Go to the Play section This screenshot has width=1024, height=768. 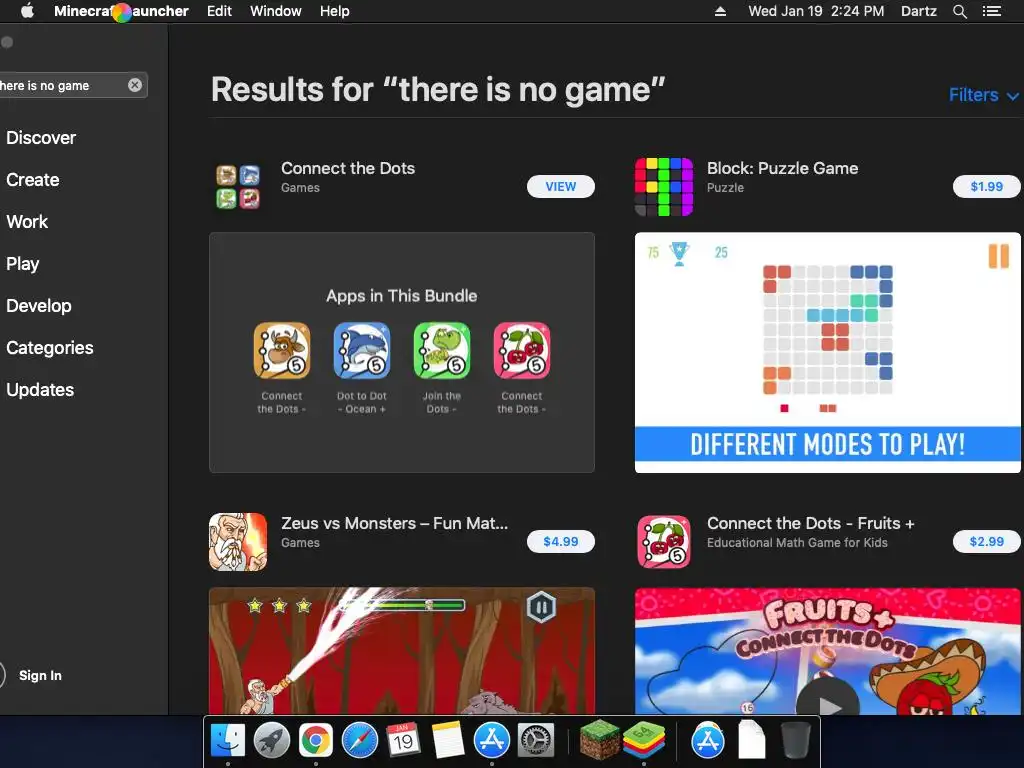click(23, 264)
